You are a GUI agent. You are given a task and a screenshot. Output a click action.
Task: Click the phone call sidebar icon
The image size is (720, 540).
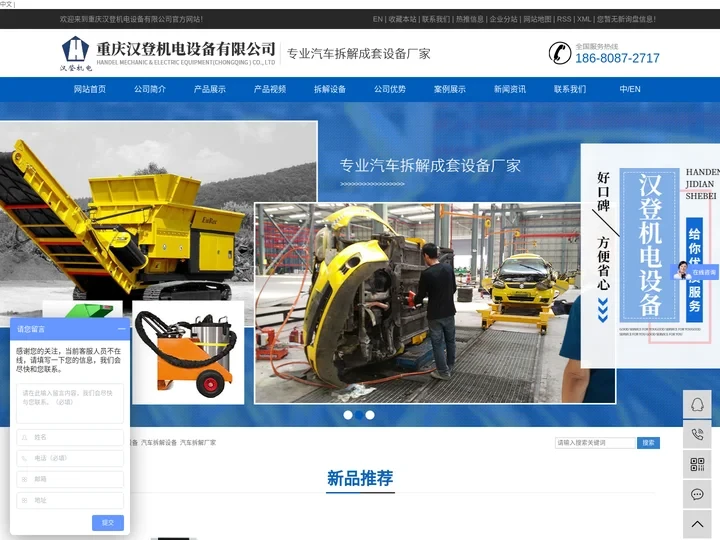click(x=697, y=434)
